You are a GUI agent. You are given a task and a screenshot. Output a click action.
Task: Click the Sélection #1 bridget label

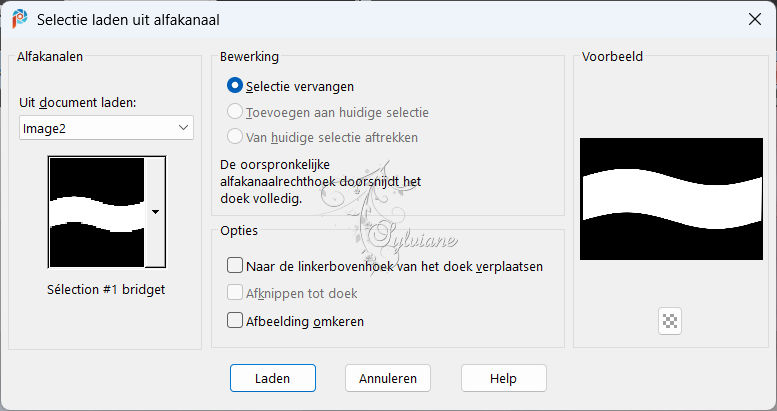[106, 290]
